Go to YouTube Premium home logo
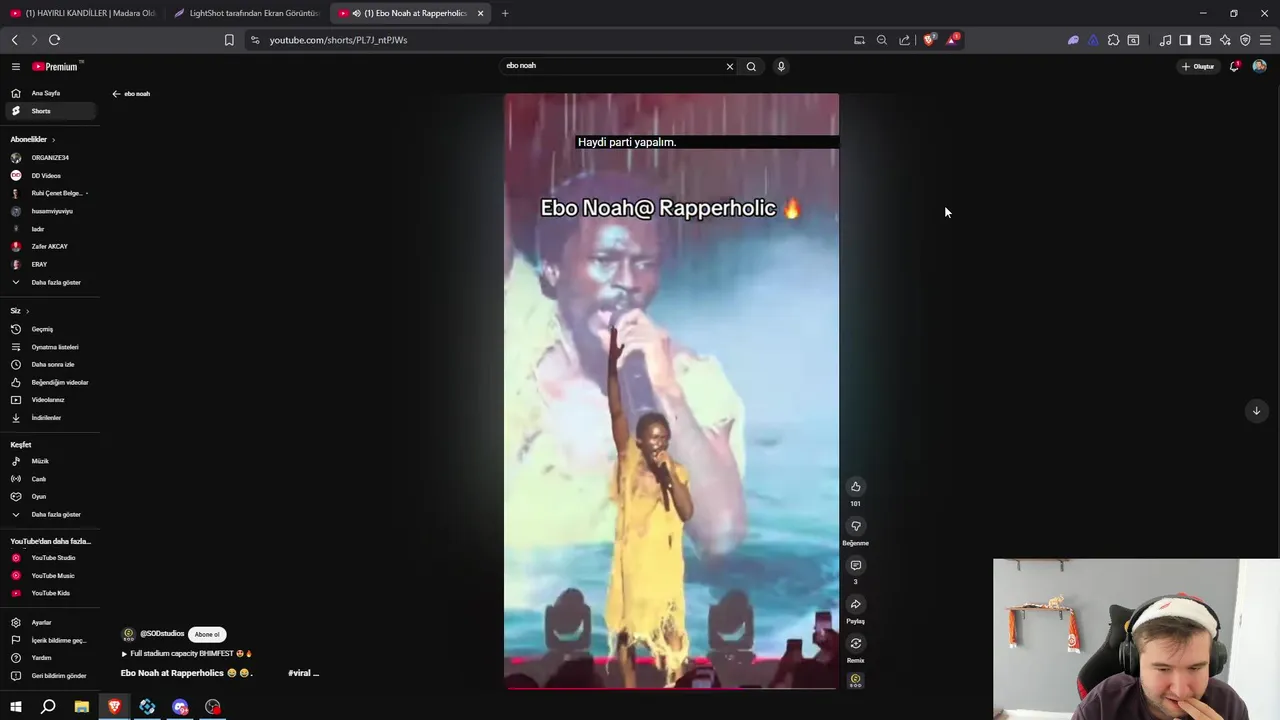The height and width of the screenshot is (720, 1280). click(x=55, y=67)
